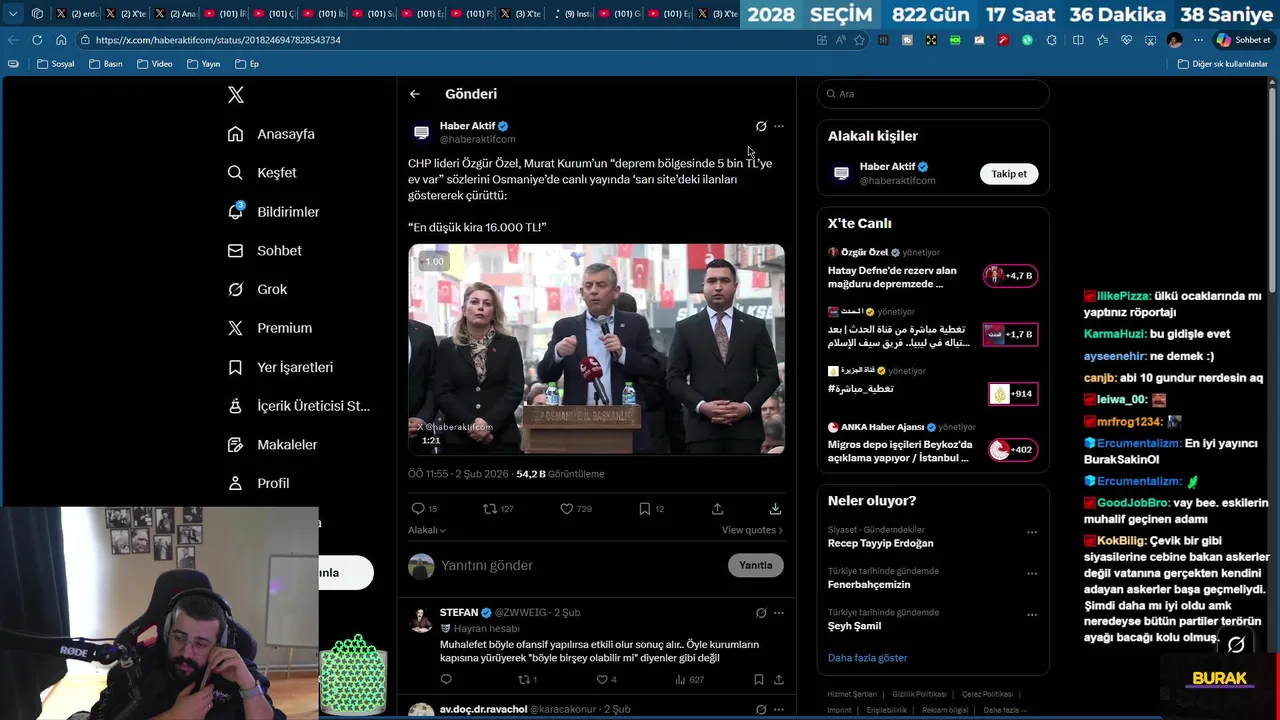This screenshot has width=1280, height=720.
Task: Open Gizlilik Politikası footer link
Action: 919,694
